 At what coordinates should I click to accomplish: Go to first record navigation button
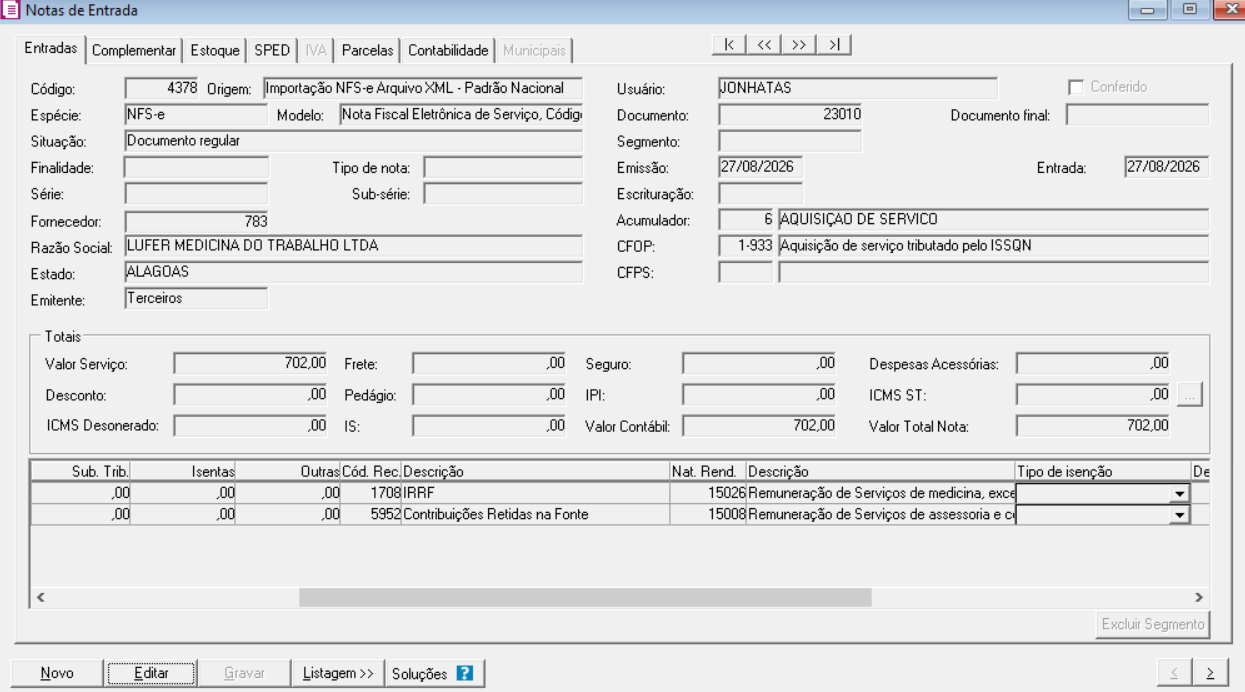(x=729, y=45)
